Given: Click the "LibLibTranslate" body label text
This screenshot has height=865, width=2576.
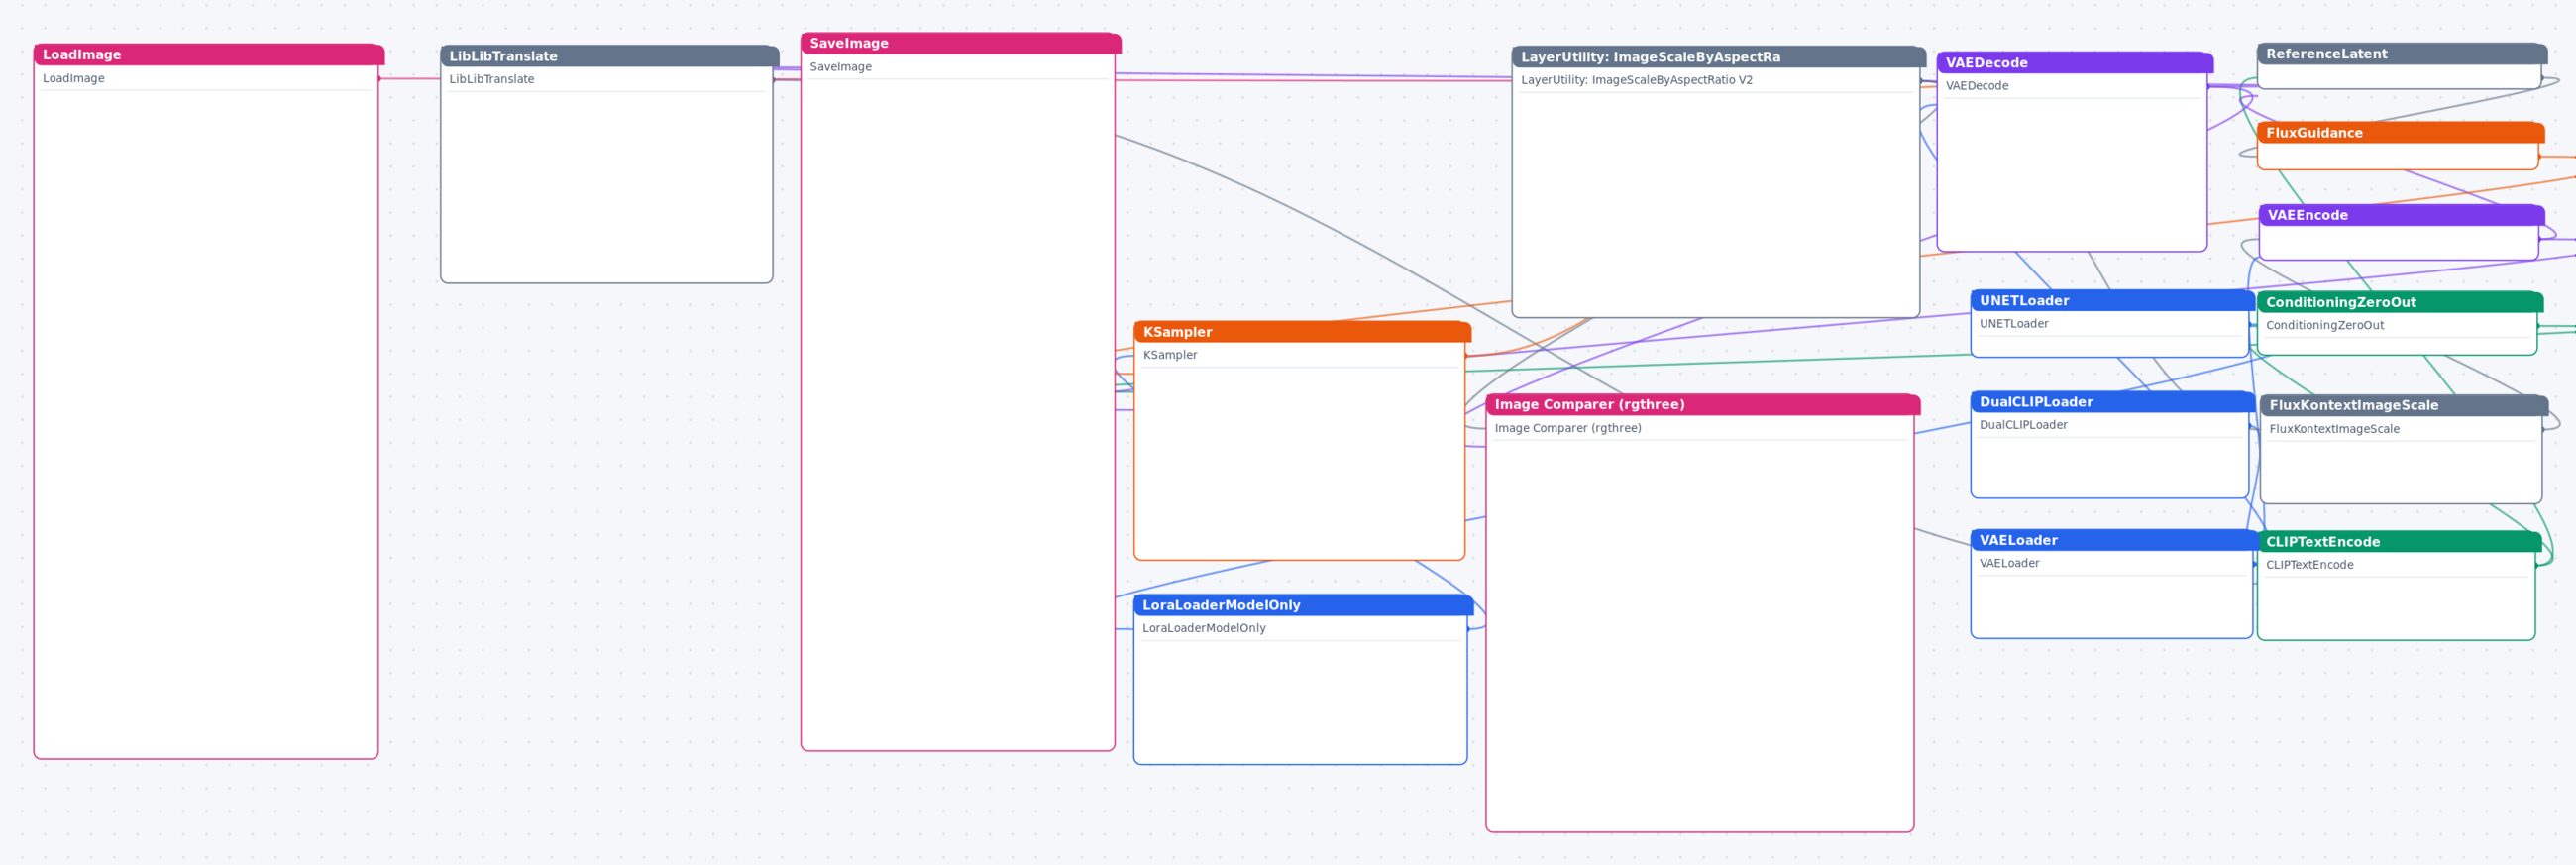Looking at the screenshot, I should pyautogui.click(x=491, y=79).
